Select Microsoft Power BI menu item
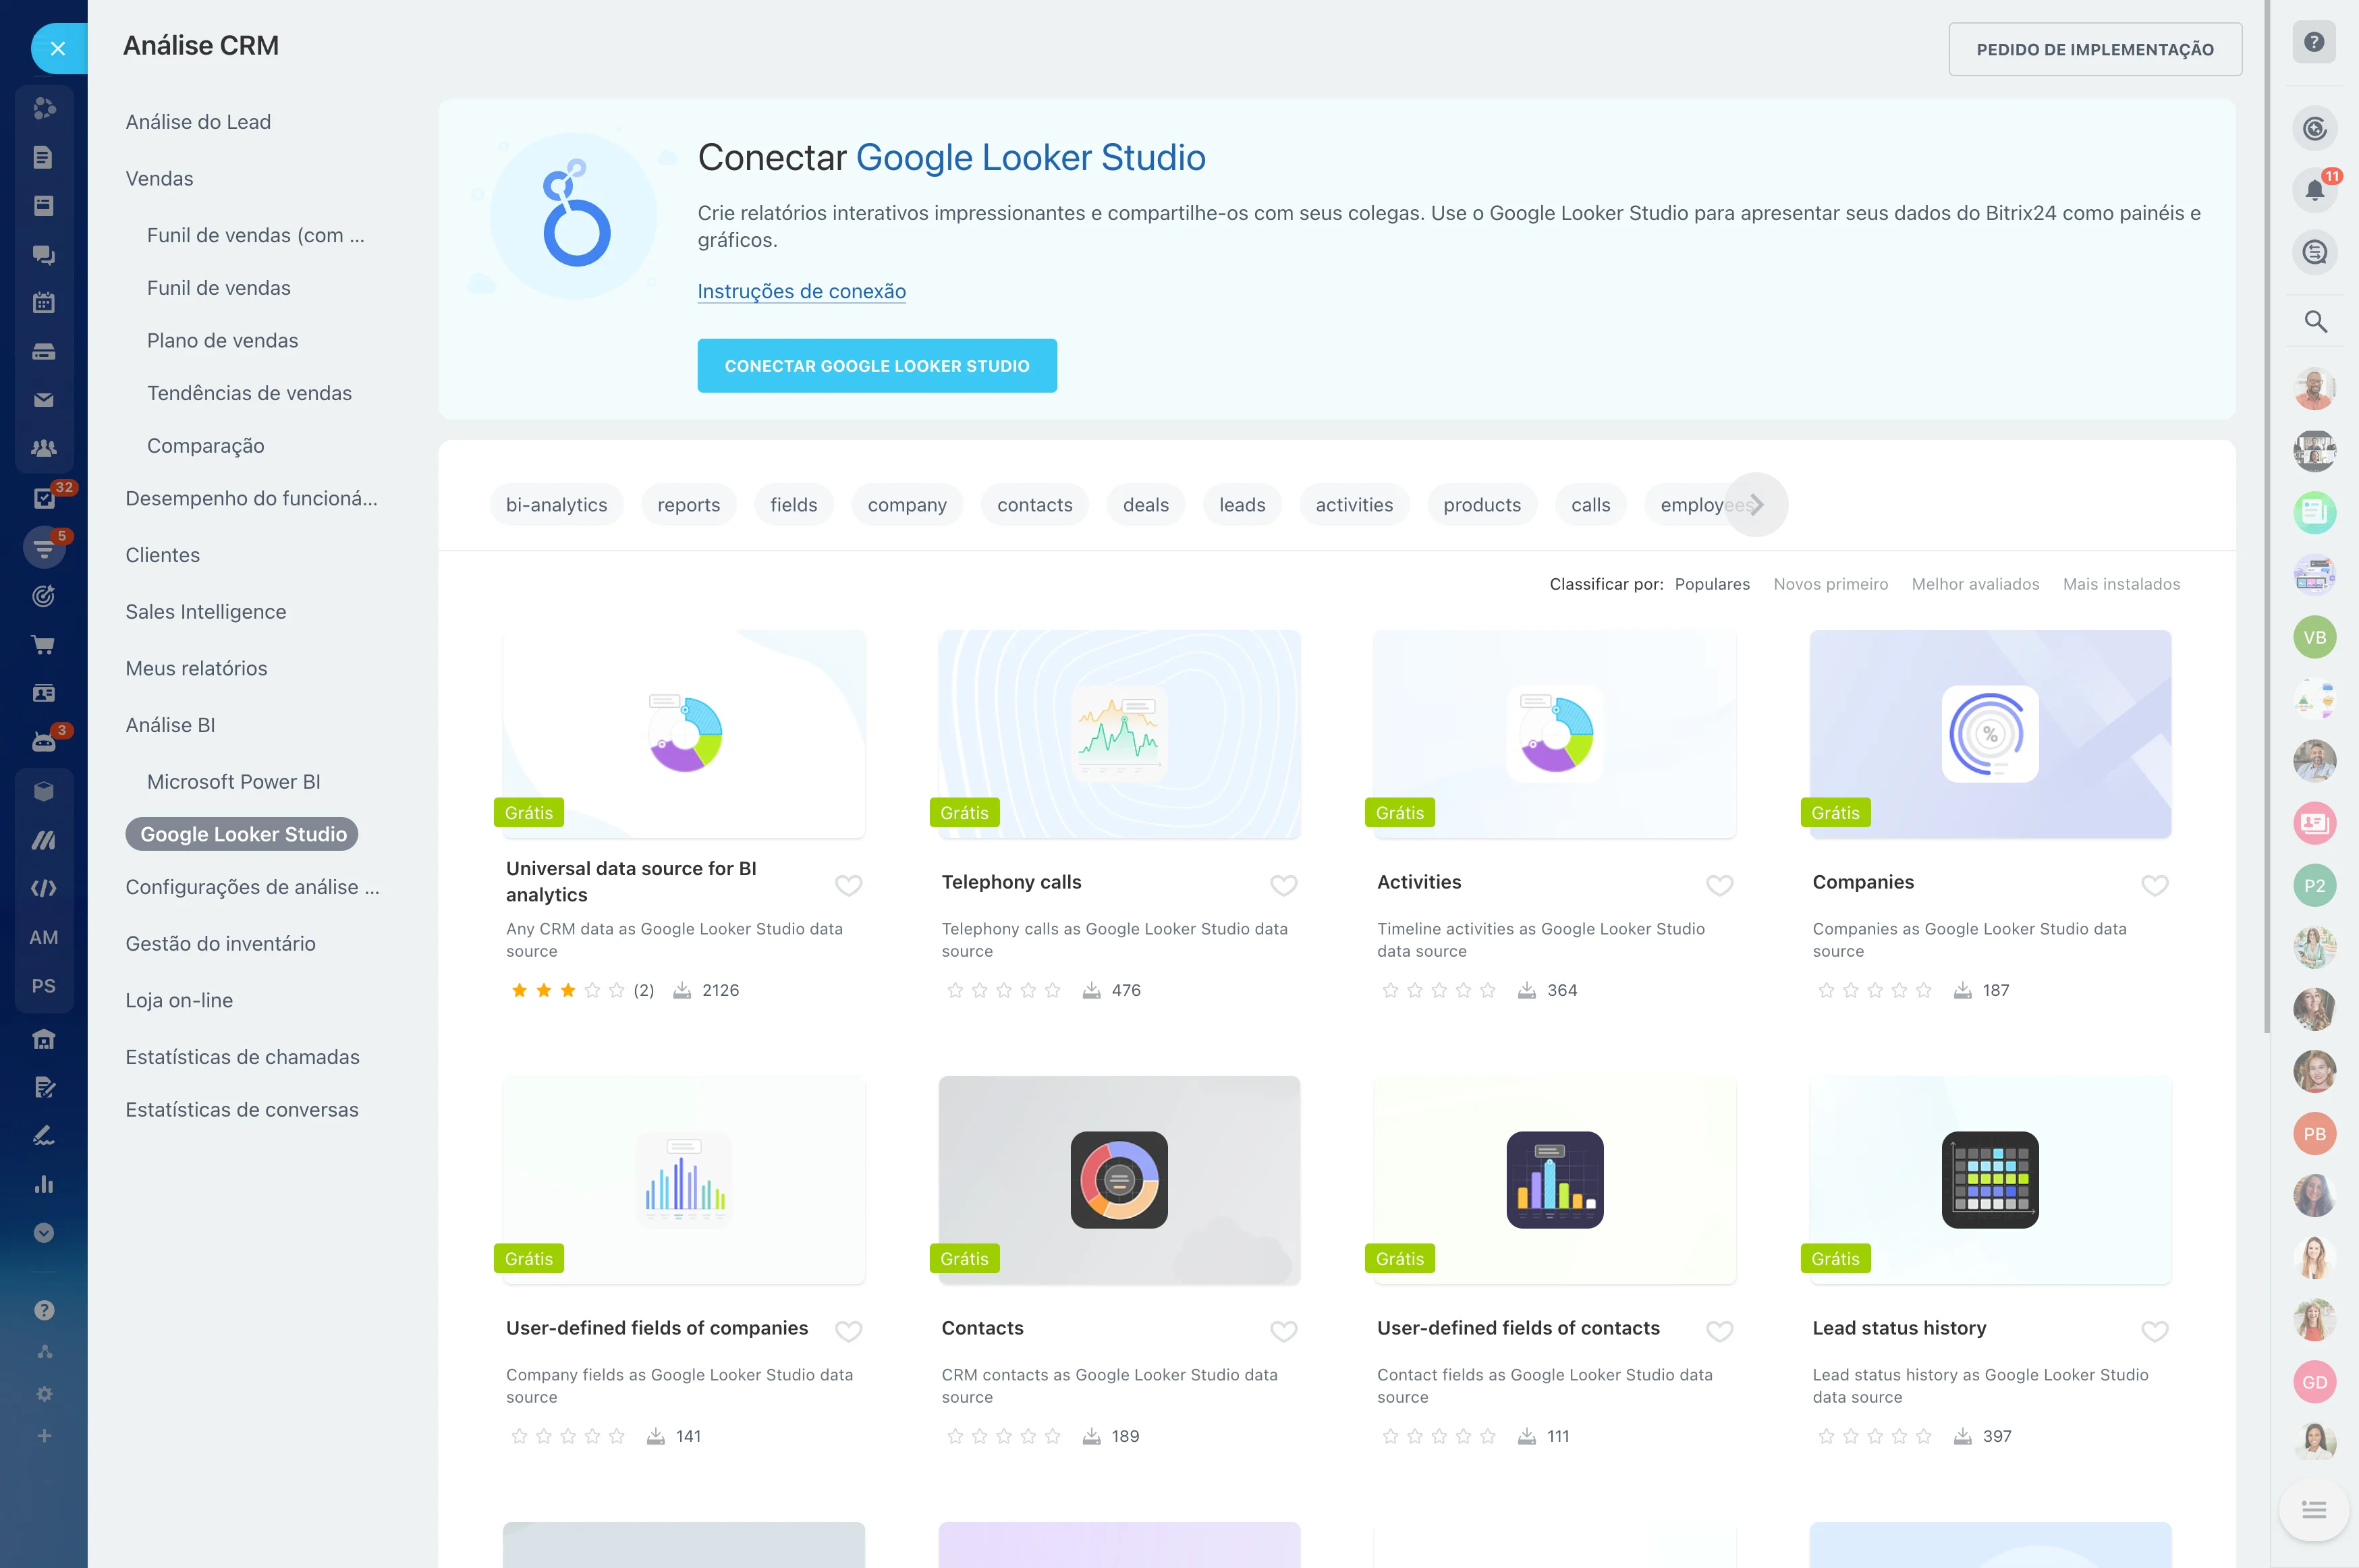The image size is (2359, 1568). (233, 782)
